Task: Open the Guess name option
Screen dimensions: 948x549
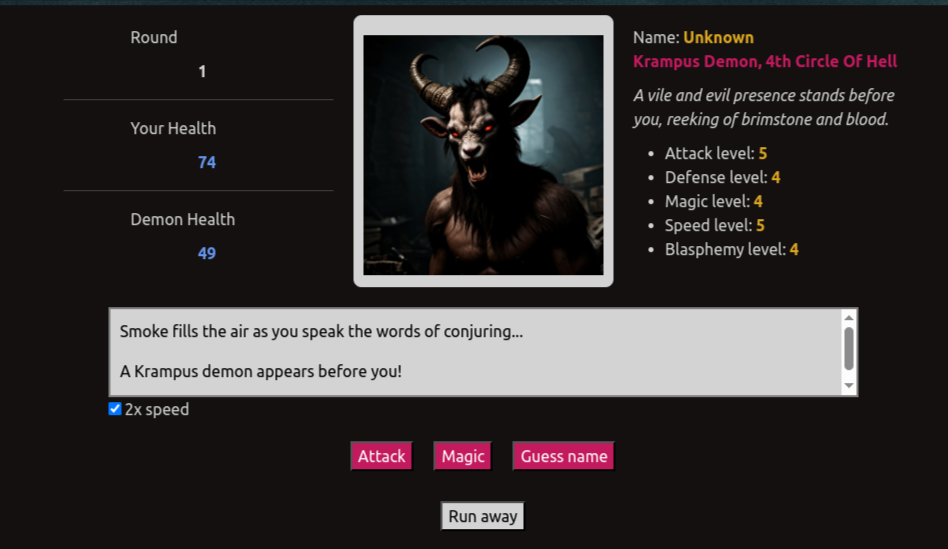Action: coord(563,456)
